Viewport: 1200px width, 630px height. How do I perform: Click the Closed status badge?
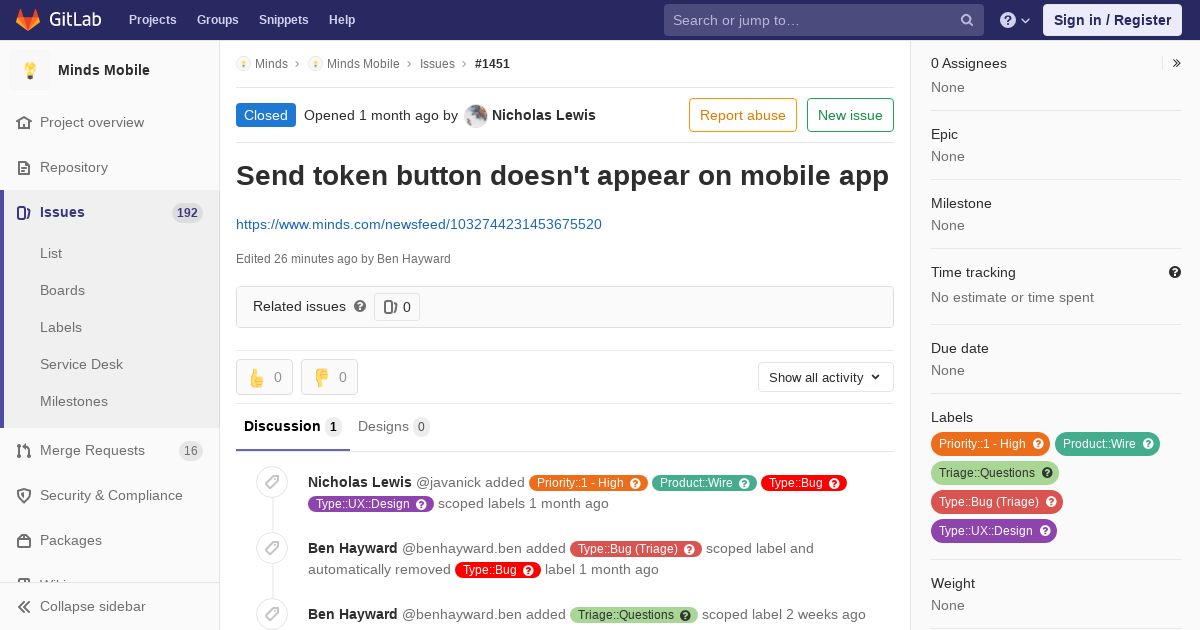[266, 115]
